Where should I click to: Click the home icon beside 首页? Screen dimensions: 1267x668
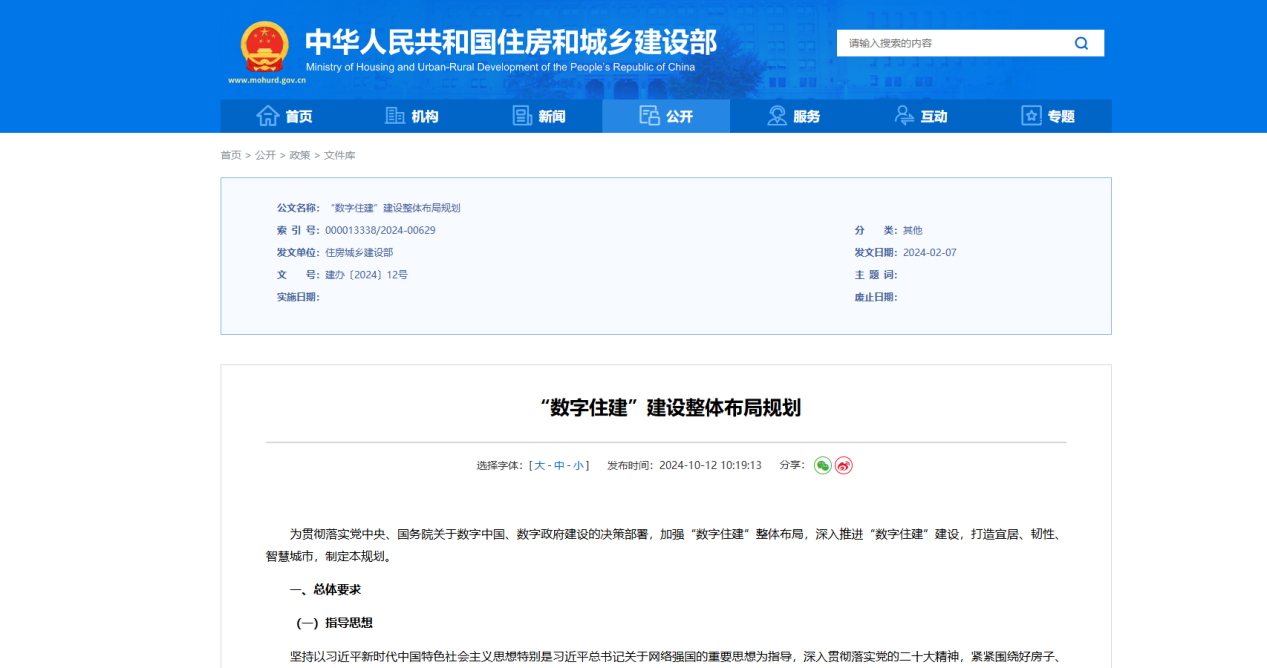(x=267, y=116)
